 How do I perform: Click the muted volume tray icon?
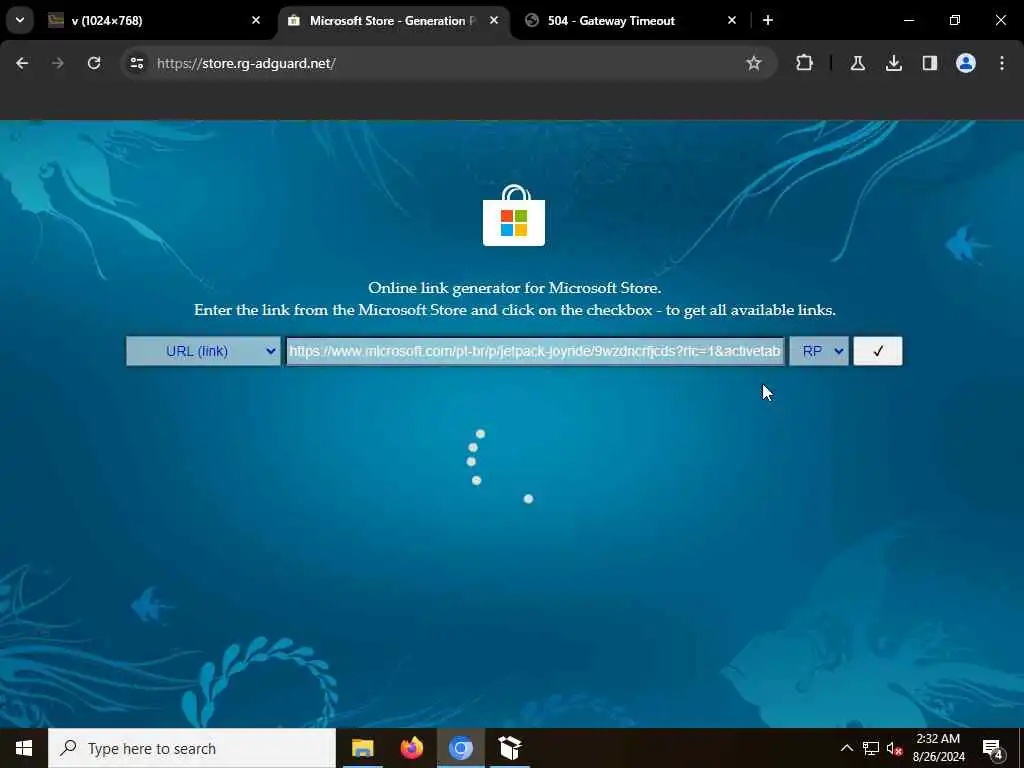(894, 748)
